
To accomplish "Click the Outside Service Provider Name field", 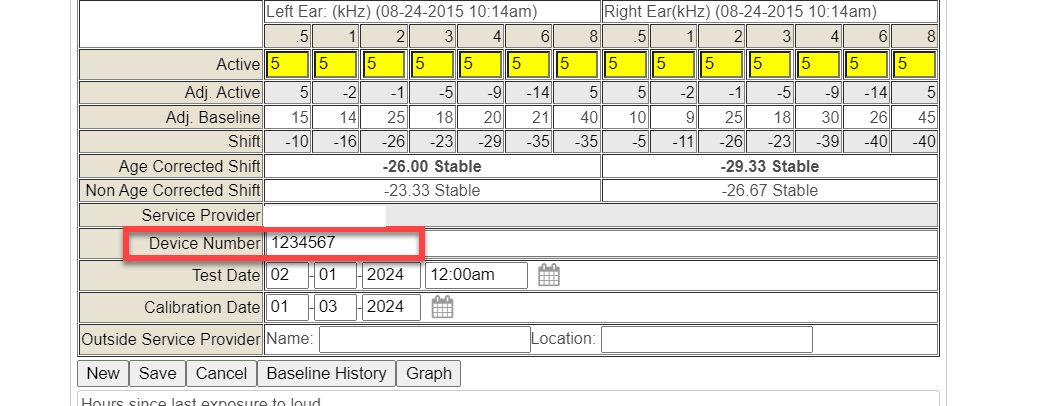I will pos(424,339).
